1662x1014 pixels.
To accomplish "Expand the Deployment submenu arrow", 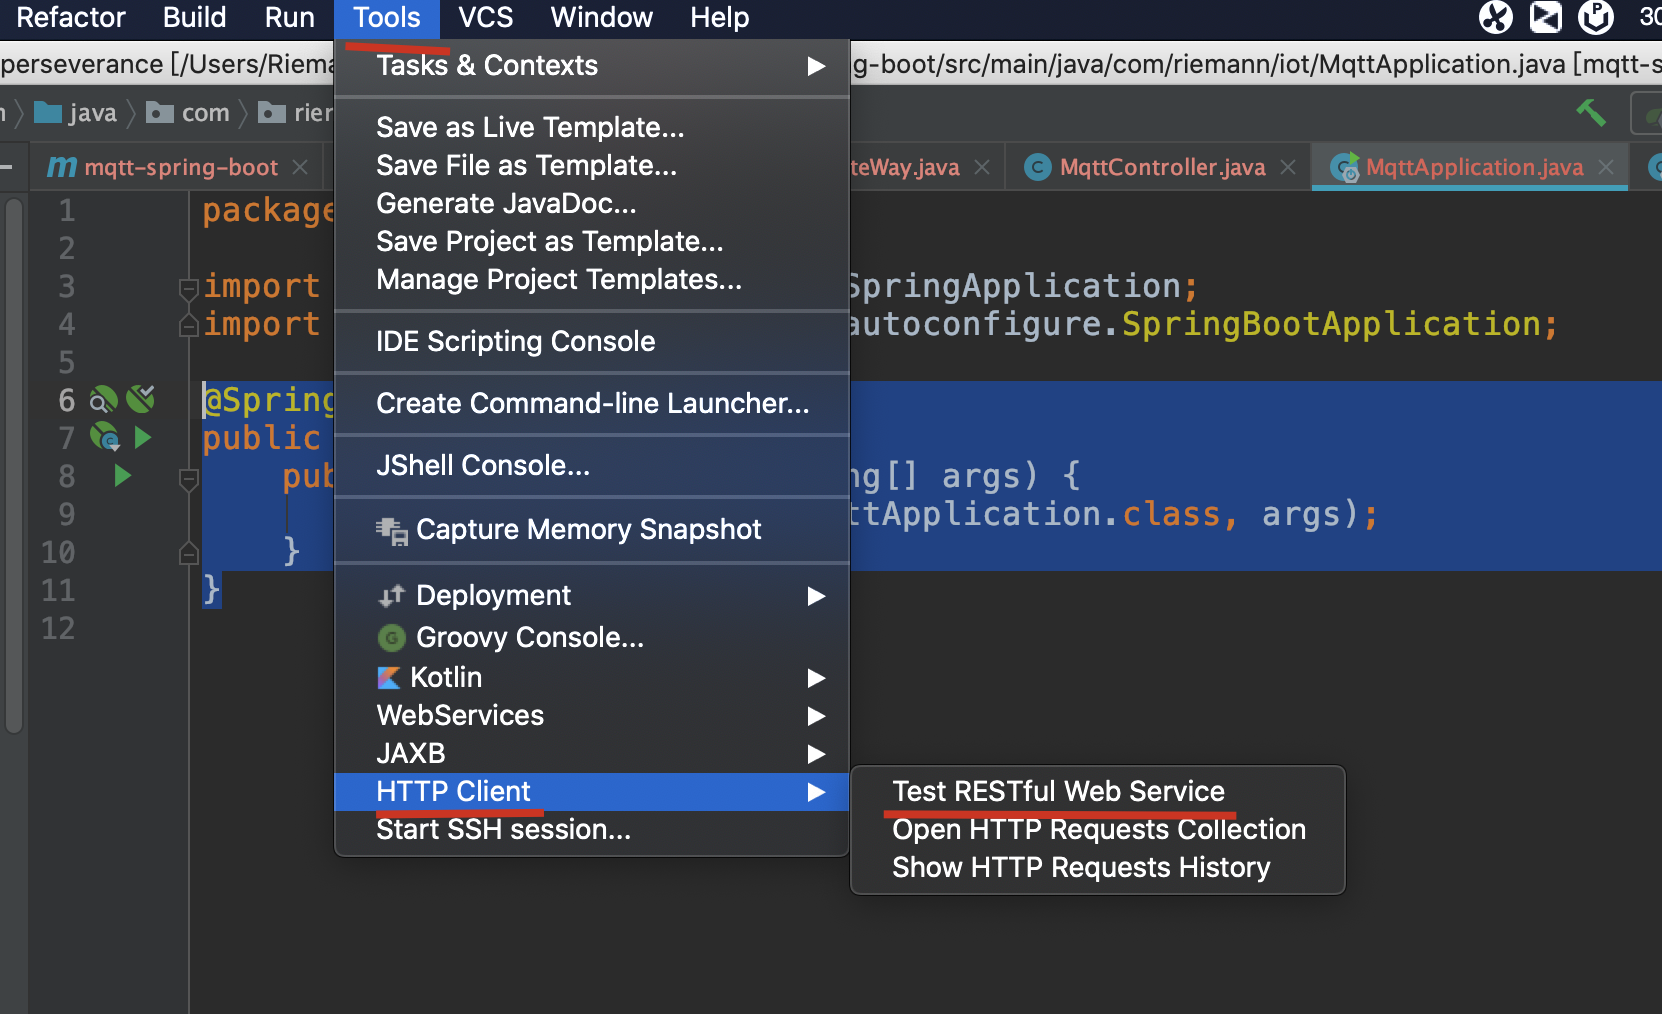I will click(x=816, y=596).
